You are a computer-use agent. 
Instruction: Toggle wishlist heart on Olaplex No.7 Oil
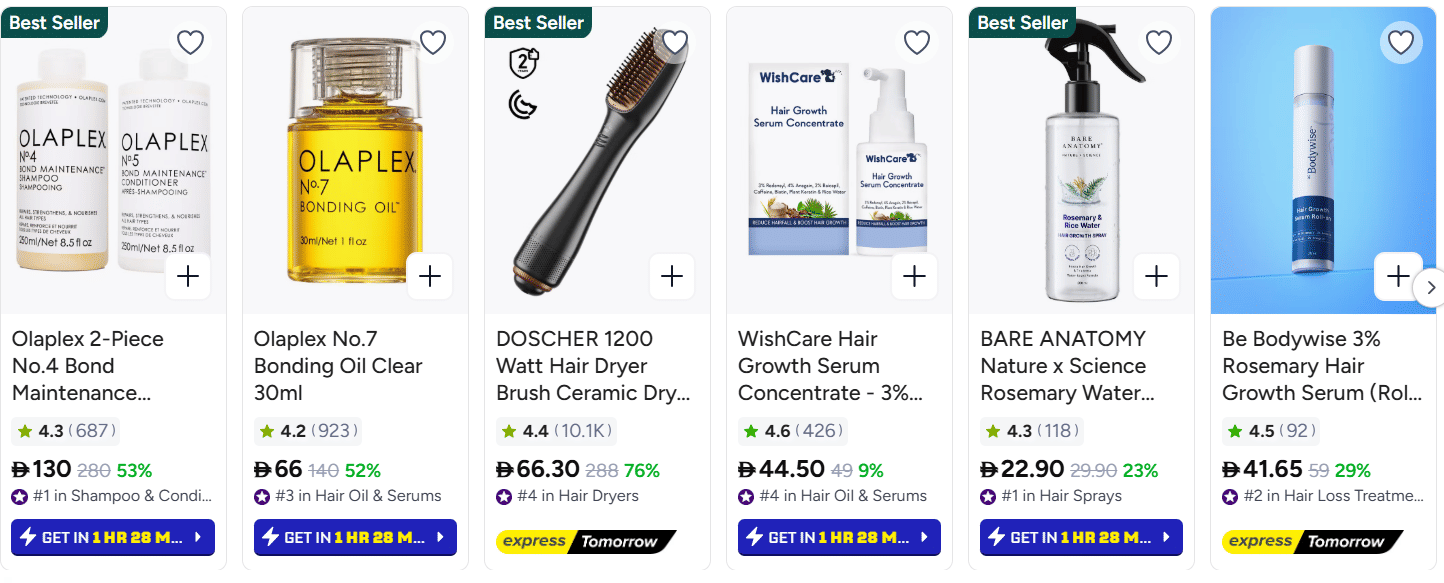pyautogui.click(x=432, y=42)
